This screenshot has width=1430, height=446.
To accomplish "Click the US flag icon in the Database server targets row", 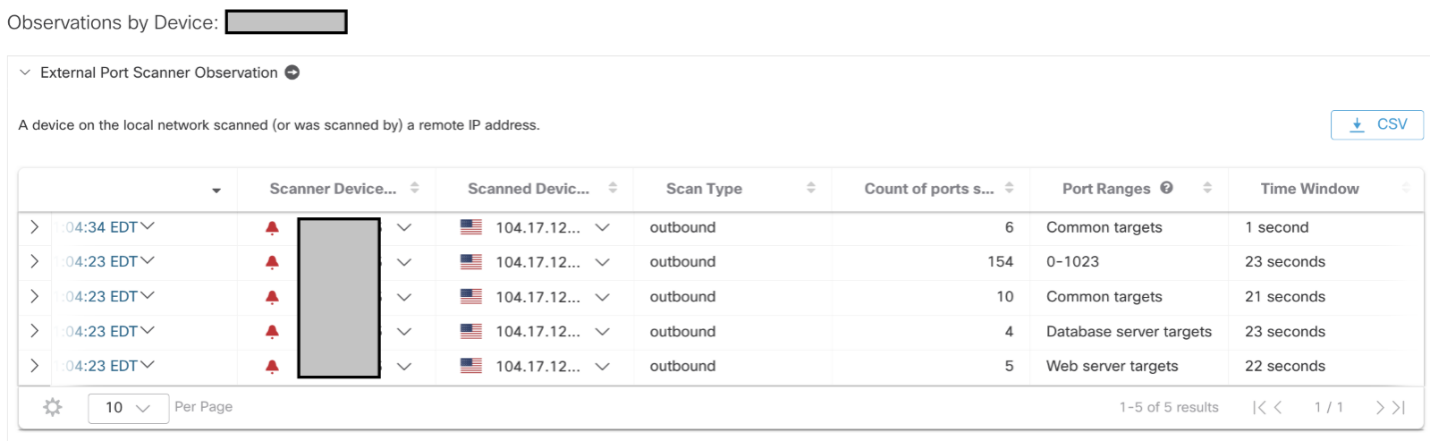I will click(471, 332).
